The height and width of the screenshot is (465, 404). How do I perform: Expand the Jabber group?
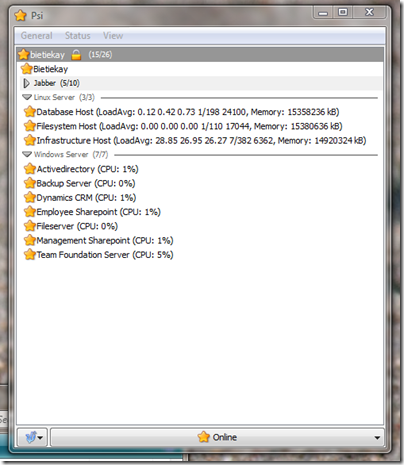26,83
